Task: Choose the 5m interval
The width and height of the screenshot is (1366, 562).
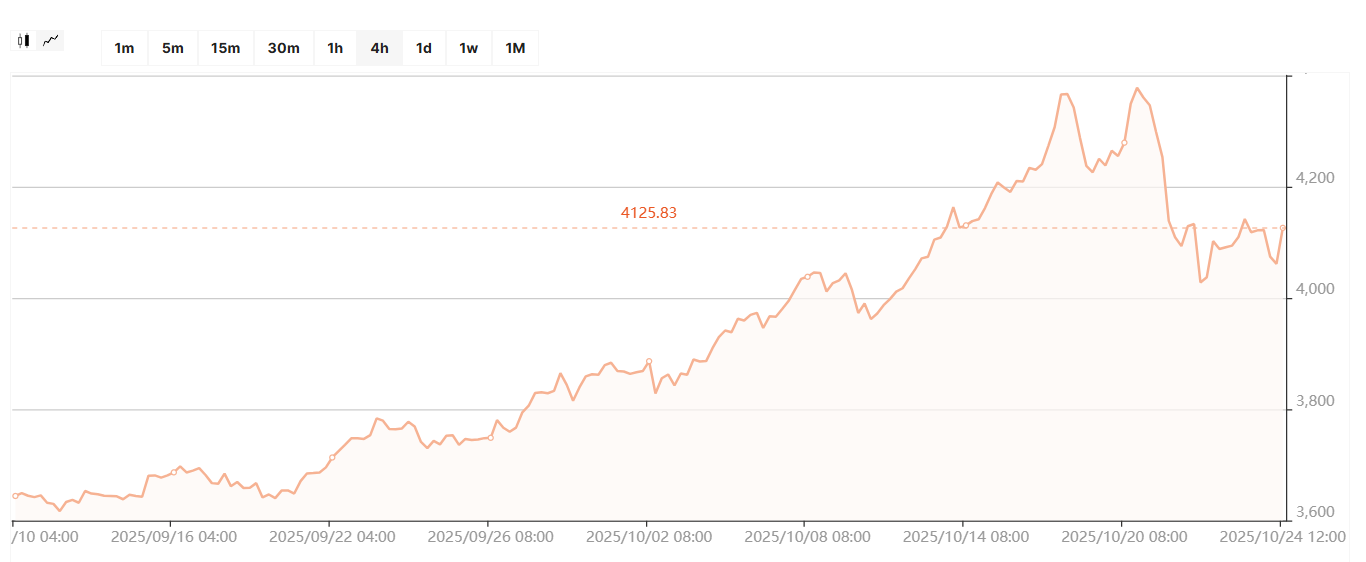Action: pos(173,48)
